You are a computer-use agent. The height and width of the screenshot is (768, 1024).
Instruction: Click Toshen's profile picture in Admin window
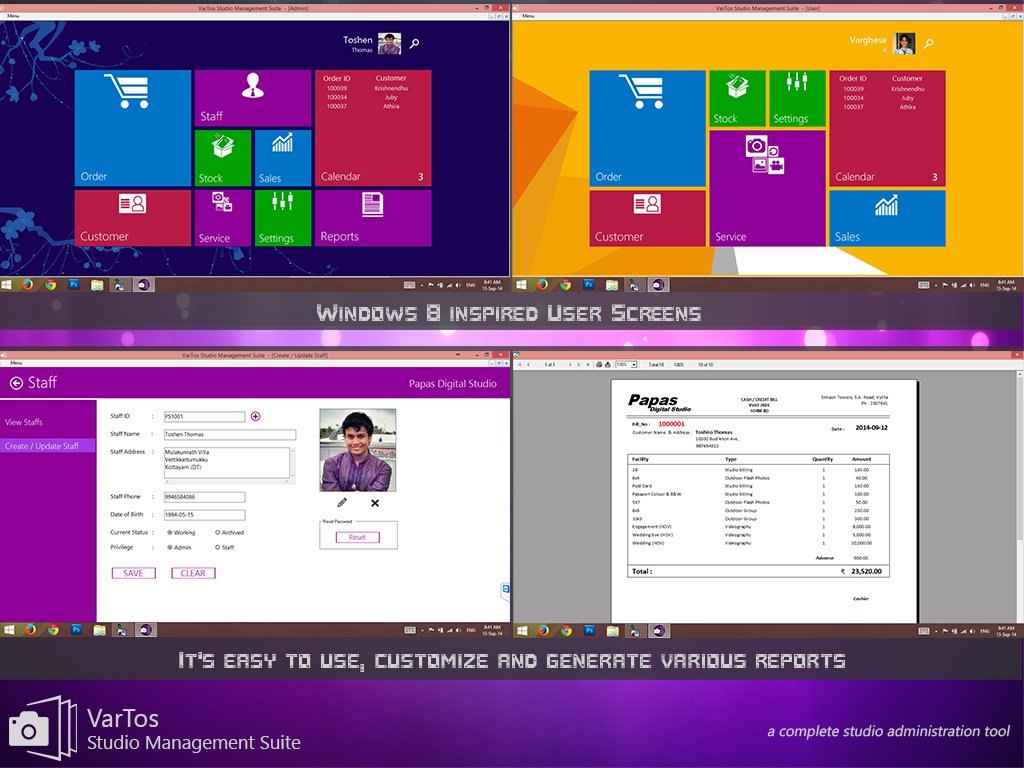pyautogui.click(x=389, y=44)
